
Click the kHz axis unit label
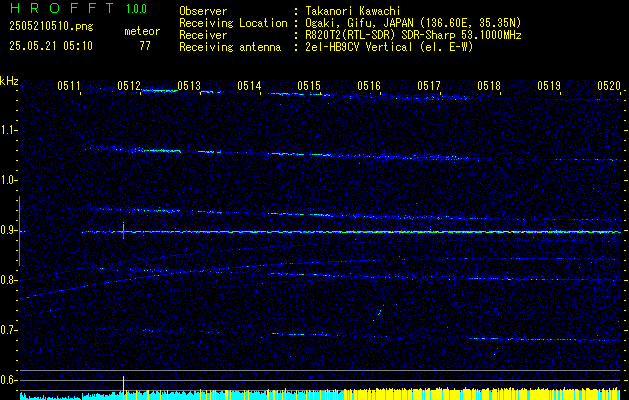(x=9, y=81)
